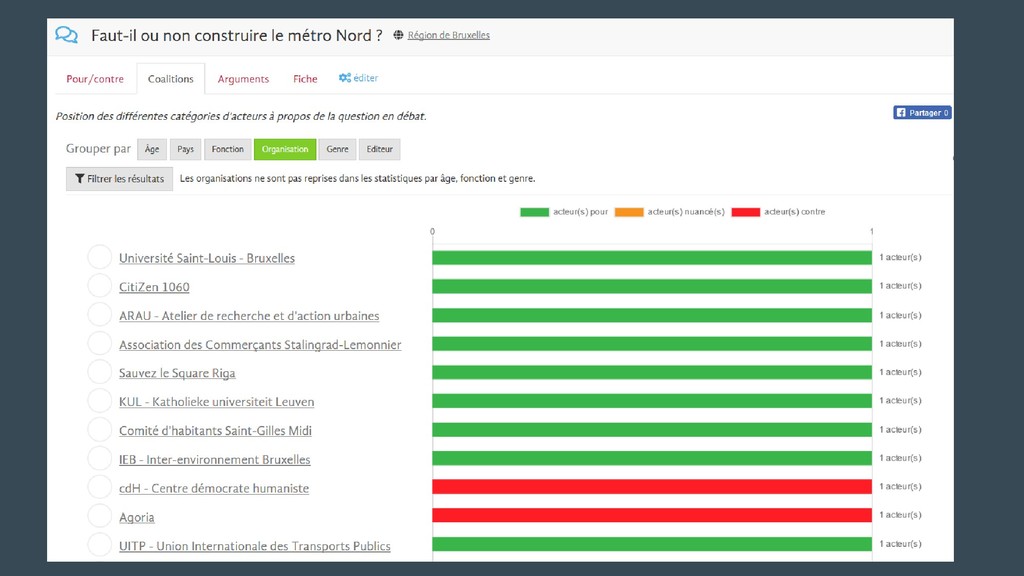The height and width of the screenshot is (576, 1024).
Task: Click title 'Faut-il ou non construire le métro Nord ?'
Action: [236, 35]
